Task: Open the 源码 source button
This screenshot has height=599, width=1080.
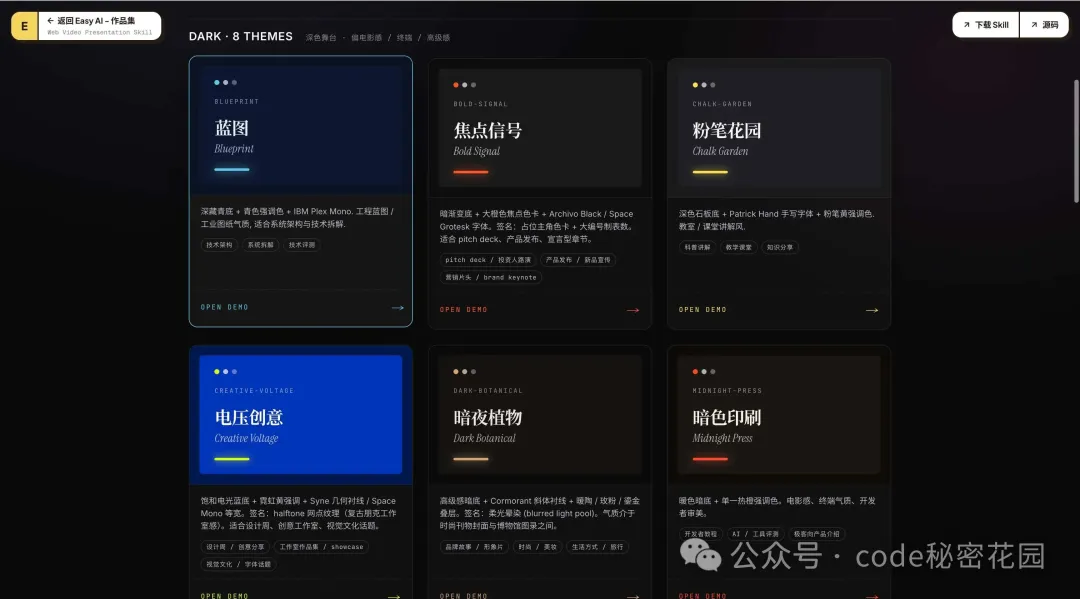Action: click(1044, 25)
